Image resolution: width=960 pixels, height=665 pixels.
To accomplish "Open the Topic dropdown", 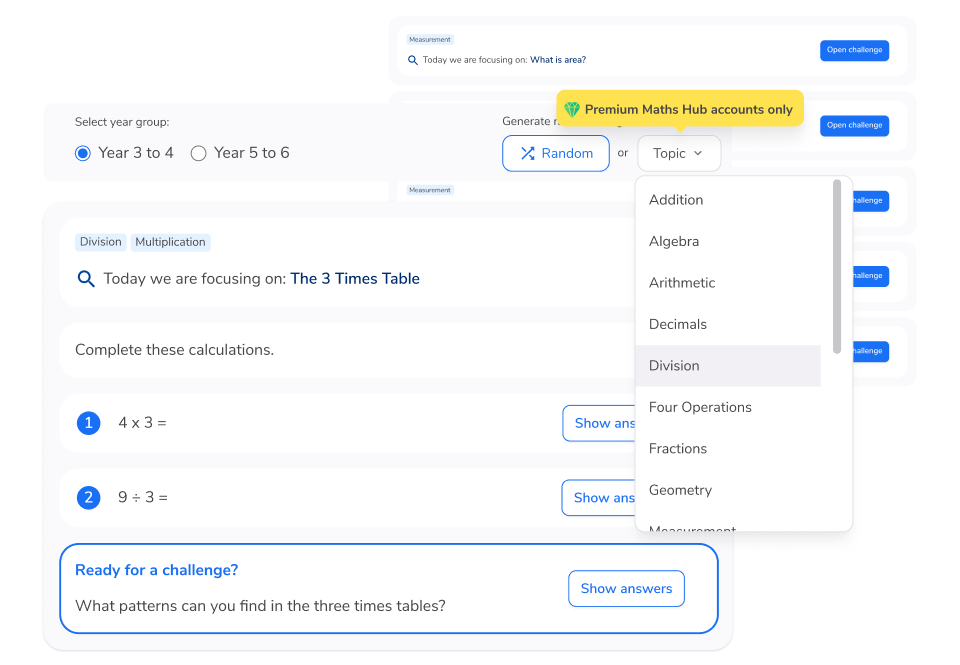I will click(678, 153).
